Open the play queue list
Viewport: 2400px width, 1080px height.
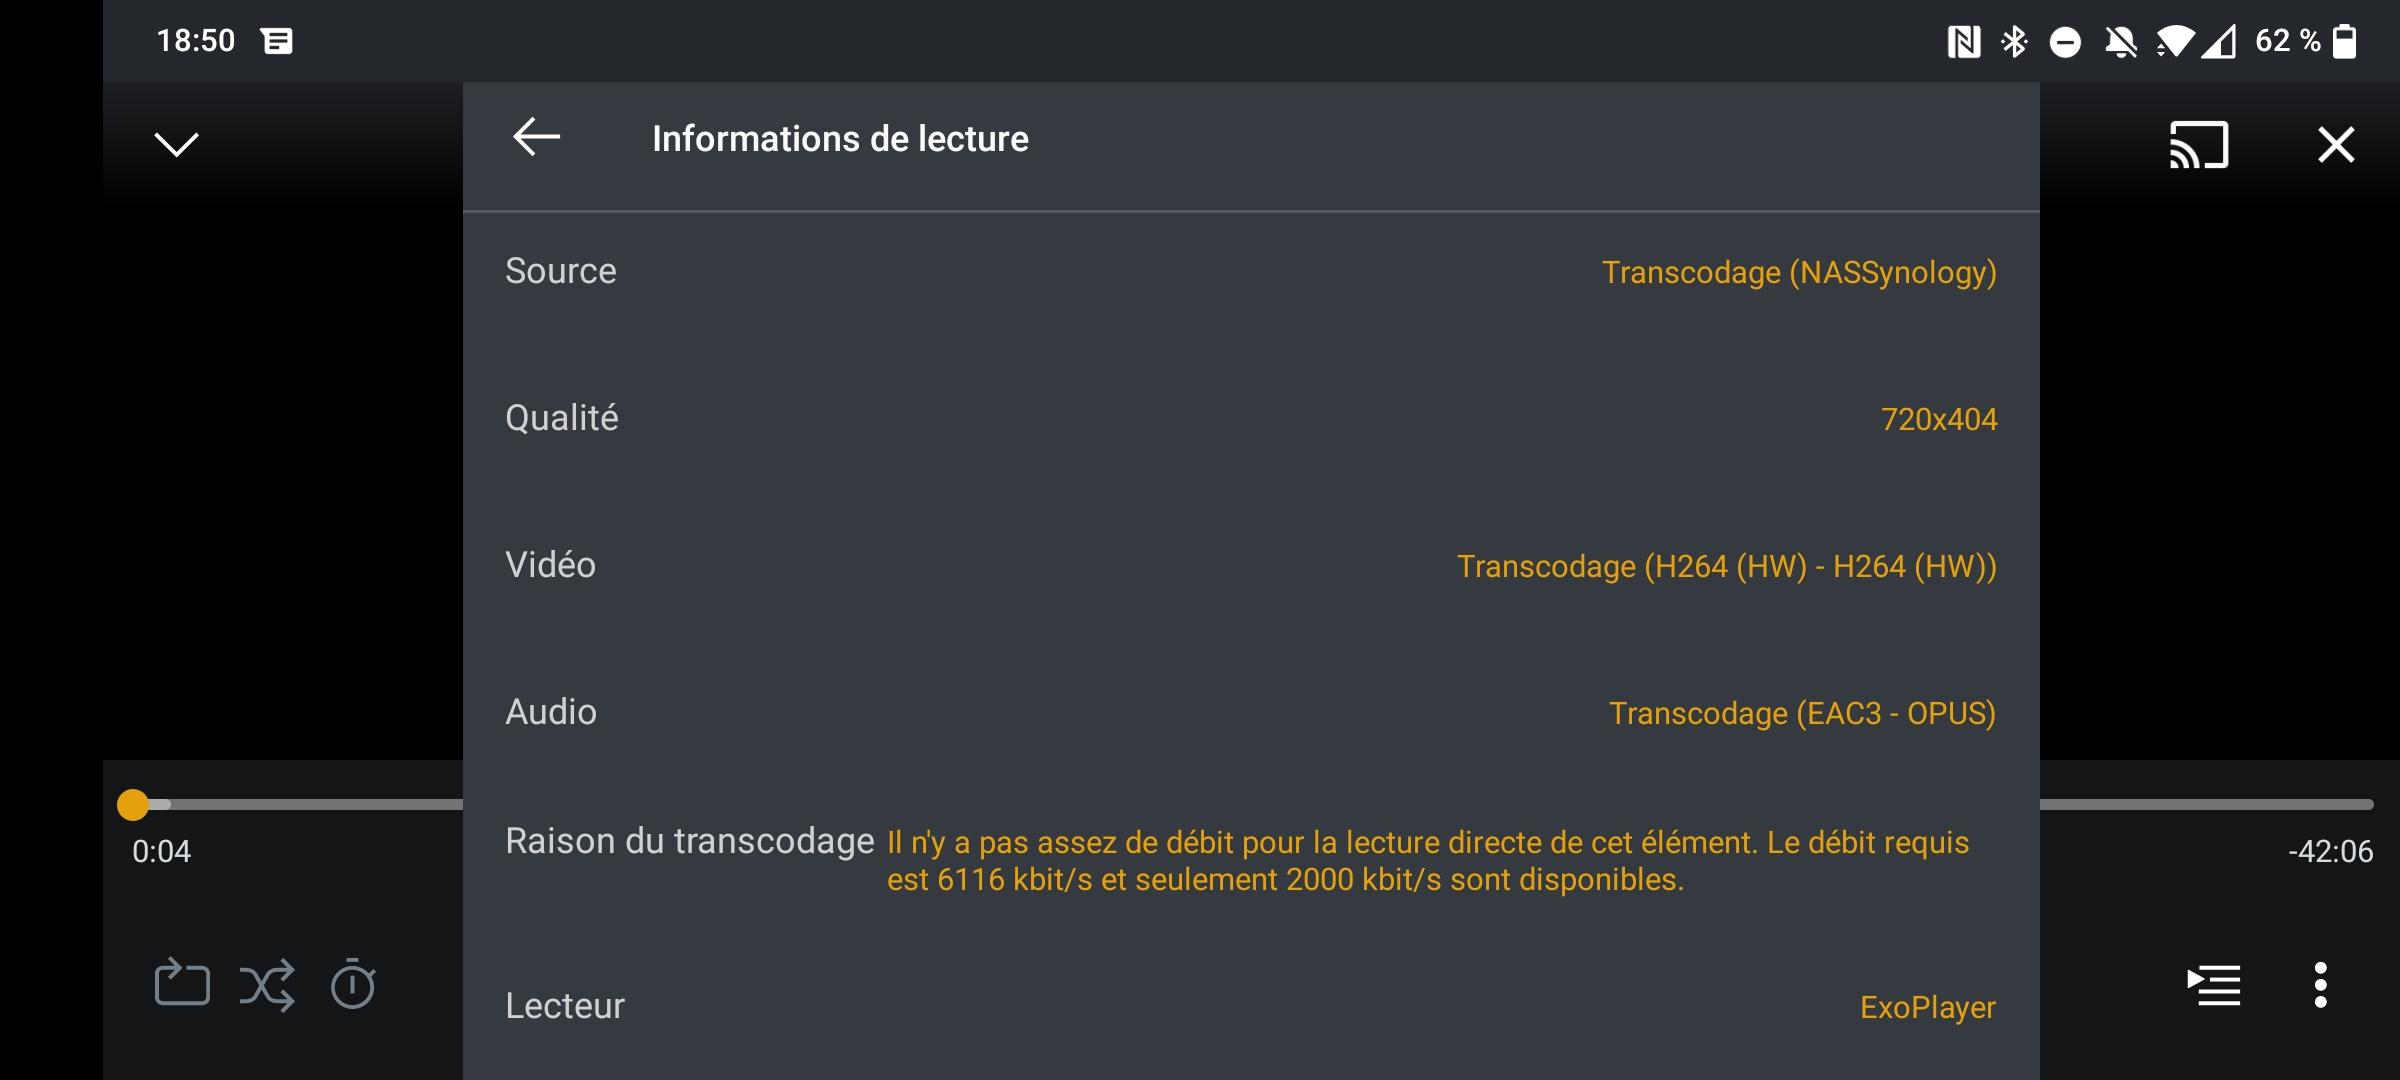2213,985
